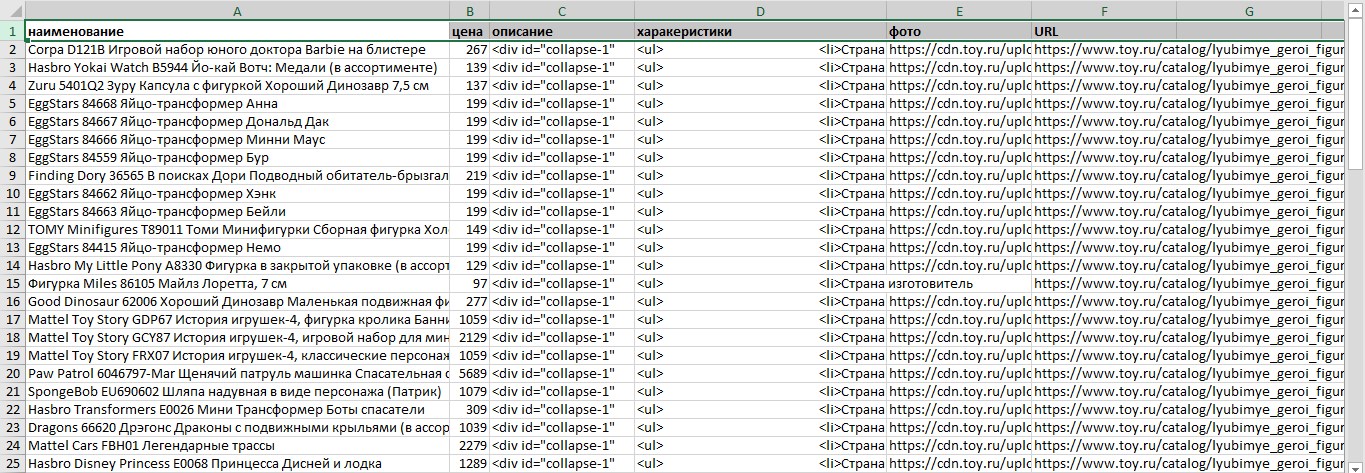Select price cell 2129
Image resolution: width=1365 pixels, height=473 pixels.
[470, 337]
